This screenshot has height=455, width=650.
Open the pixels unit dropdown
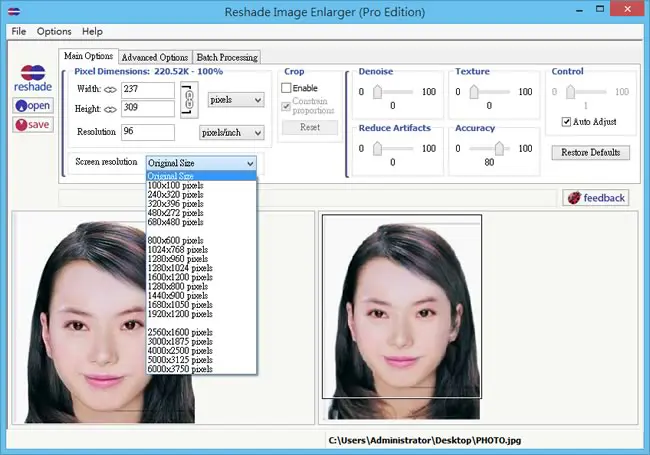[236, 100]
